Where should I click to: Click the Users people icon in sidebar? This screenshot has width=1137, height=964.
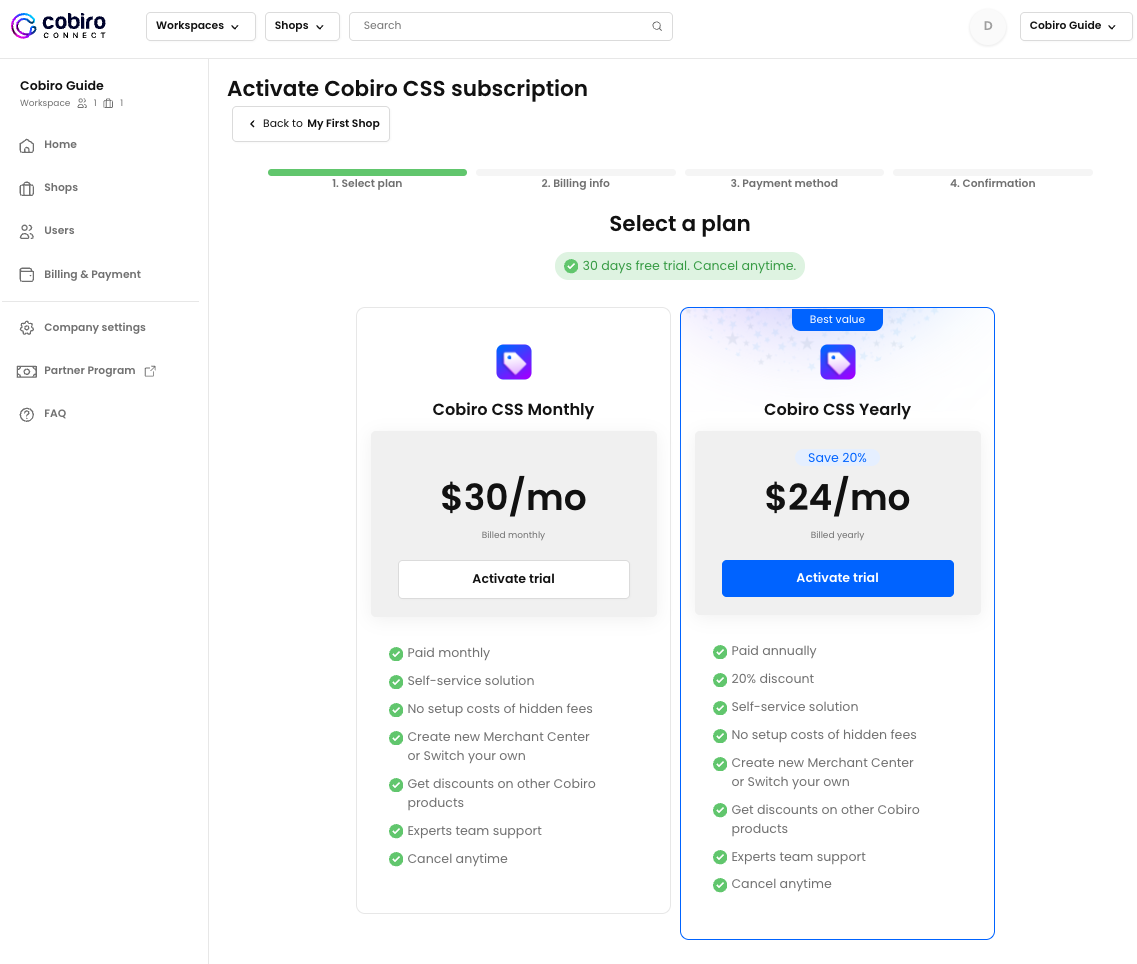point(27,231)
